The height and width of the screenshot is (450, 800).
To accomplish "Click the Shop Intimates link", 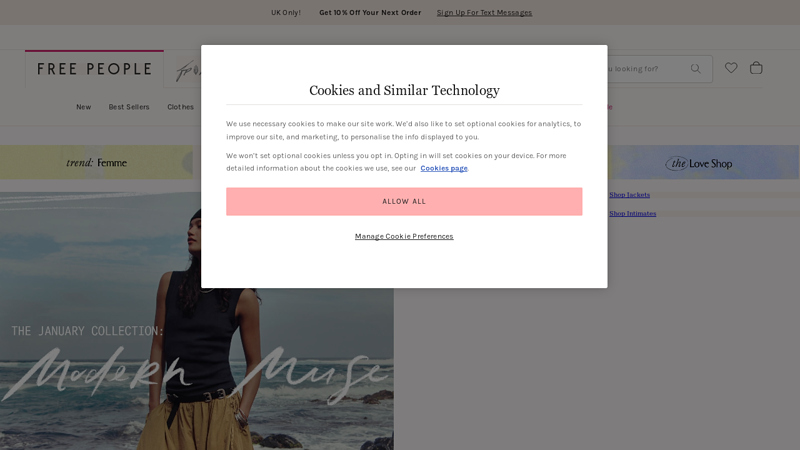I will pos(633,213).
